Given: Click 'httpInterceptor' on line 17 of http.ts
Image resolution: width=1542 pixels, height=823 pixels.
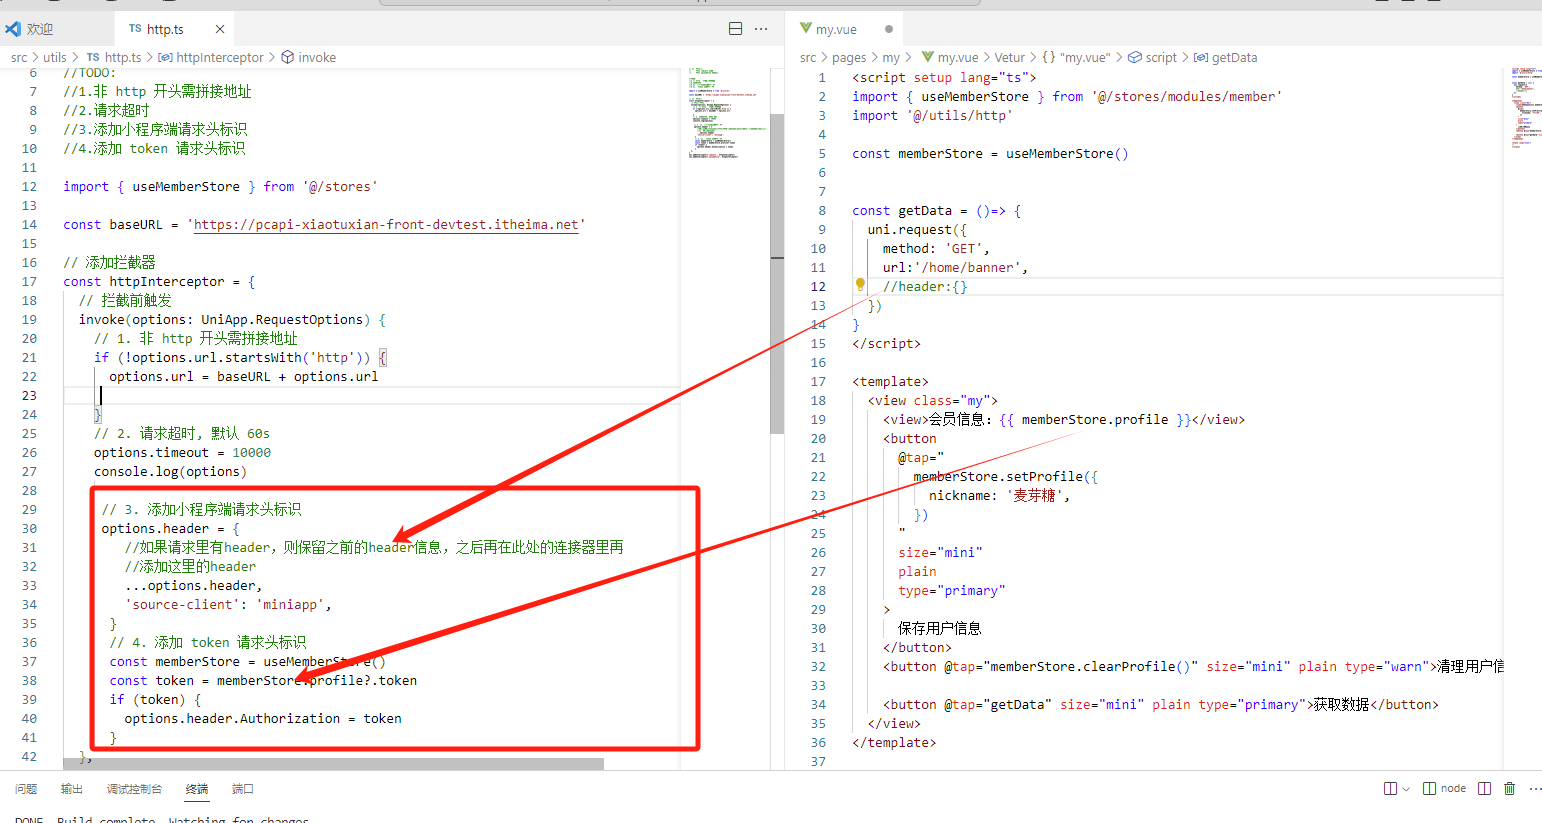Looking at the screenshot, I should pos(167,281).
